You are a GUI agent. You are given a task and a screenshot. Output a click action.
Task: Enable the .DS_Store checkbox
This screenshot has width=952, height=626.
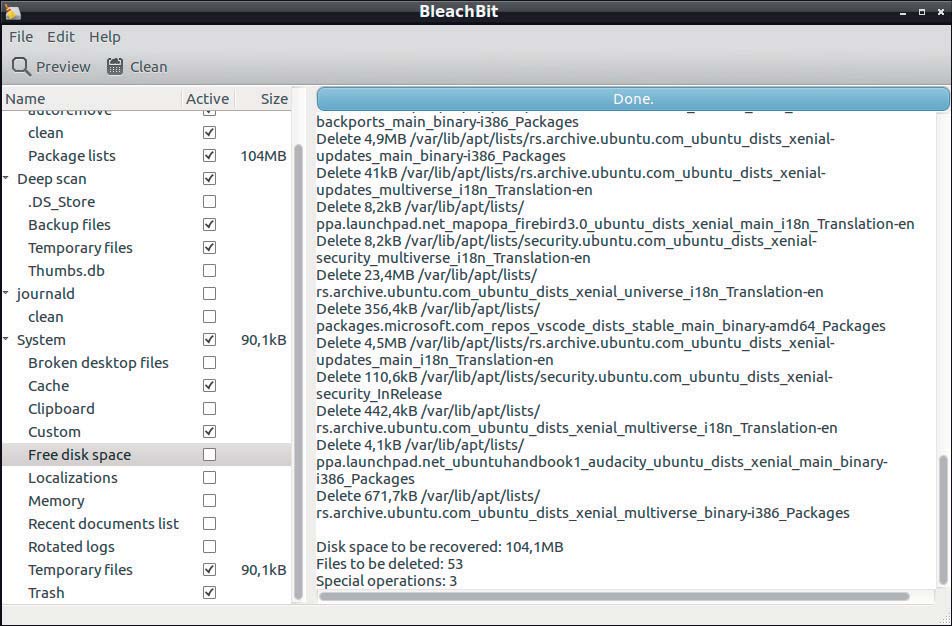209,202
